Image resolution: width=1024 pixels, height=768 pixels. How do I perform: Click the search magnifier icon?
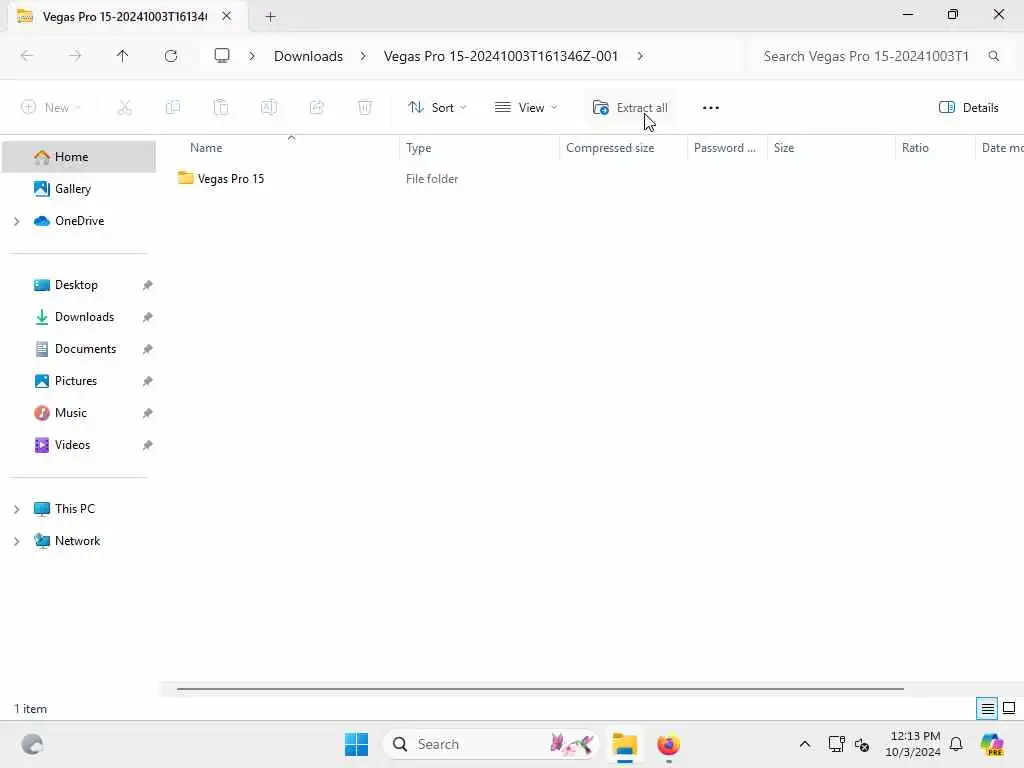tap(993, 56)
